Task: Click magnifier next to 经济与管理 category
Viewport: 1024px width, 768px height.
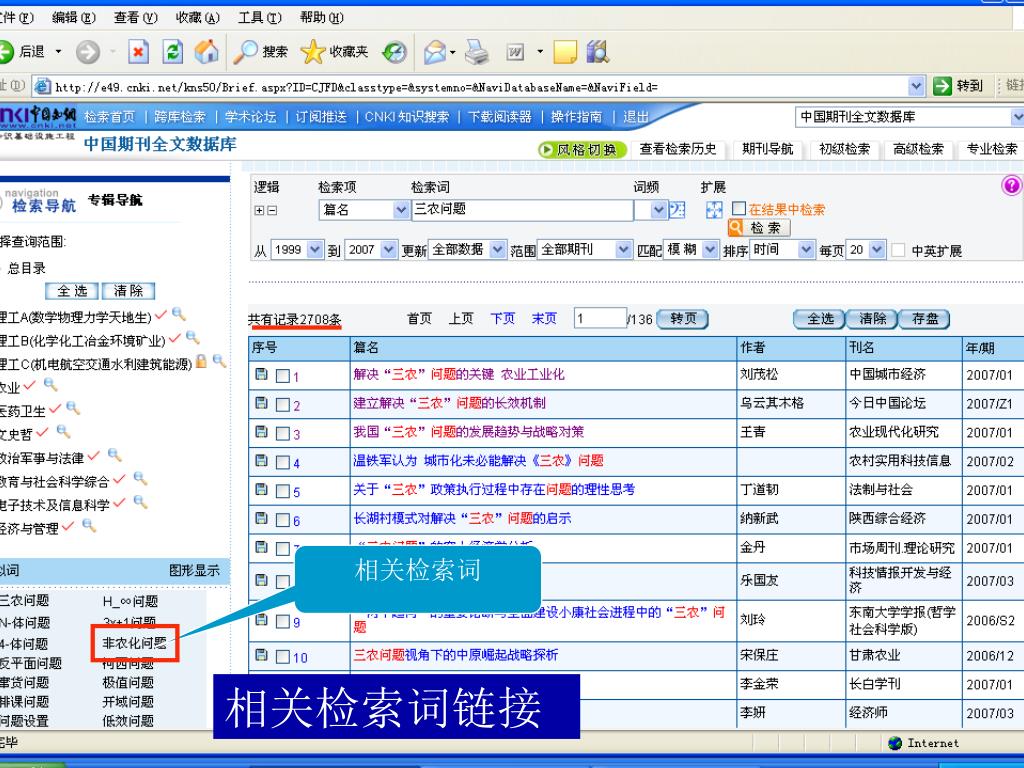Action: 89,525
